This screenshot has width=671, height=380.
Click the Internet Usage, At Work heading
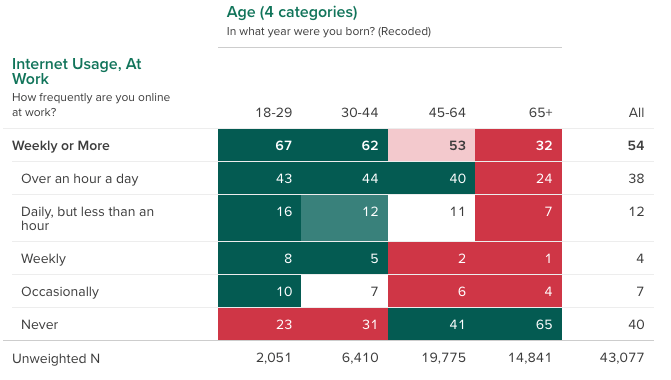click(77, 71)
